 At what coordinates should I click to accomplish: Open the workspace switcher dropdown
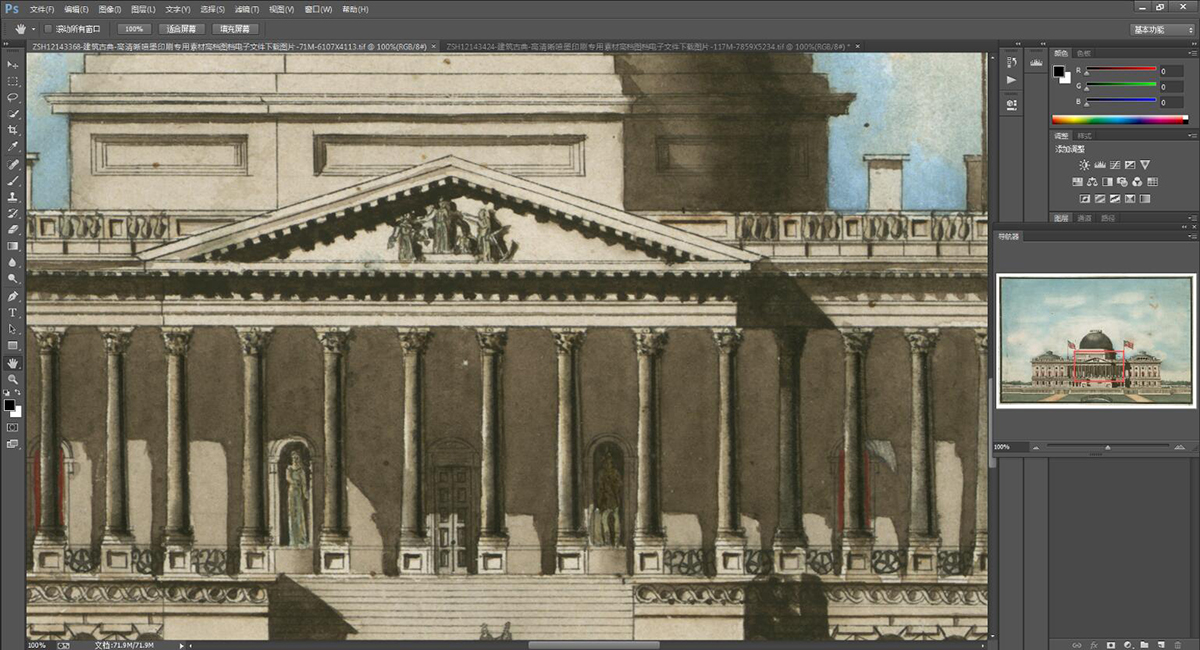(x=1161, y=29)
